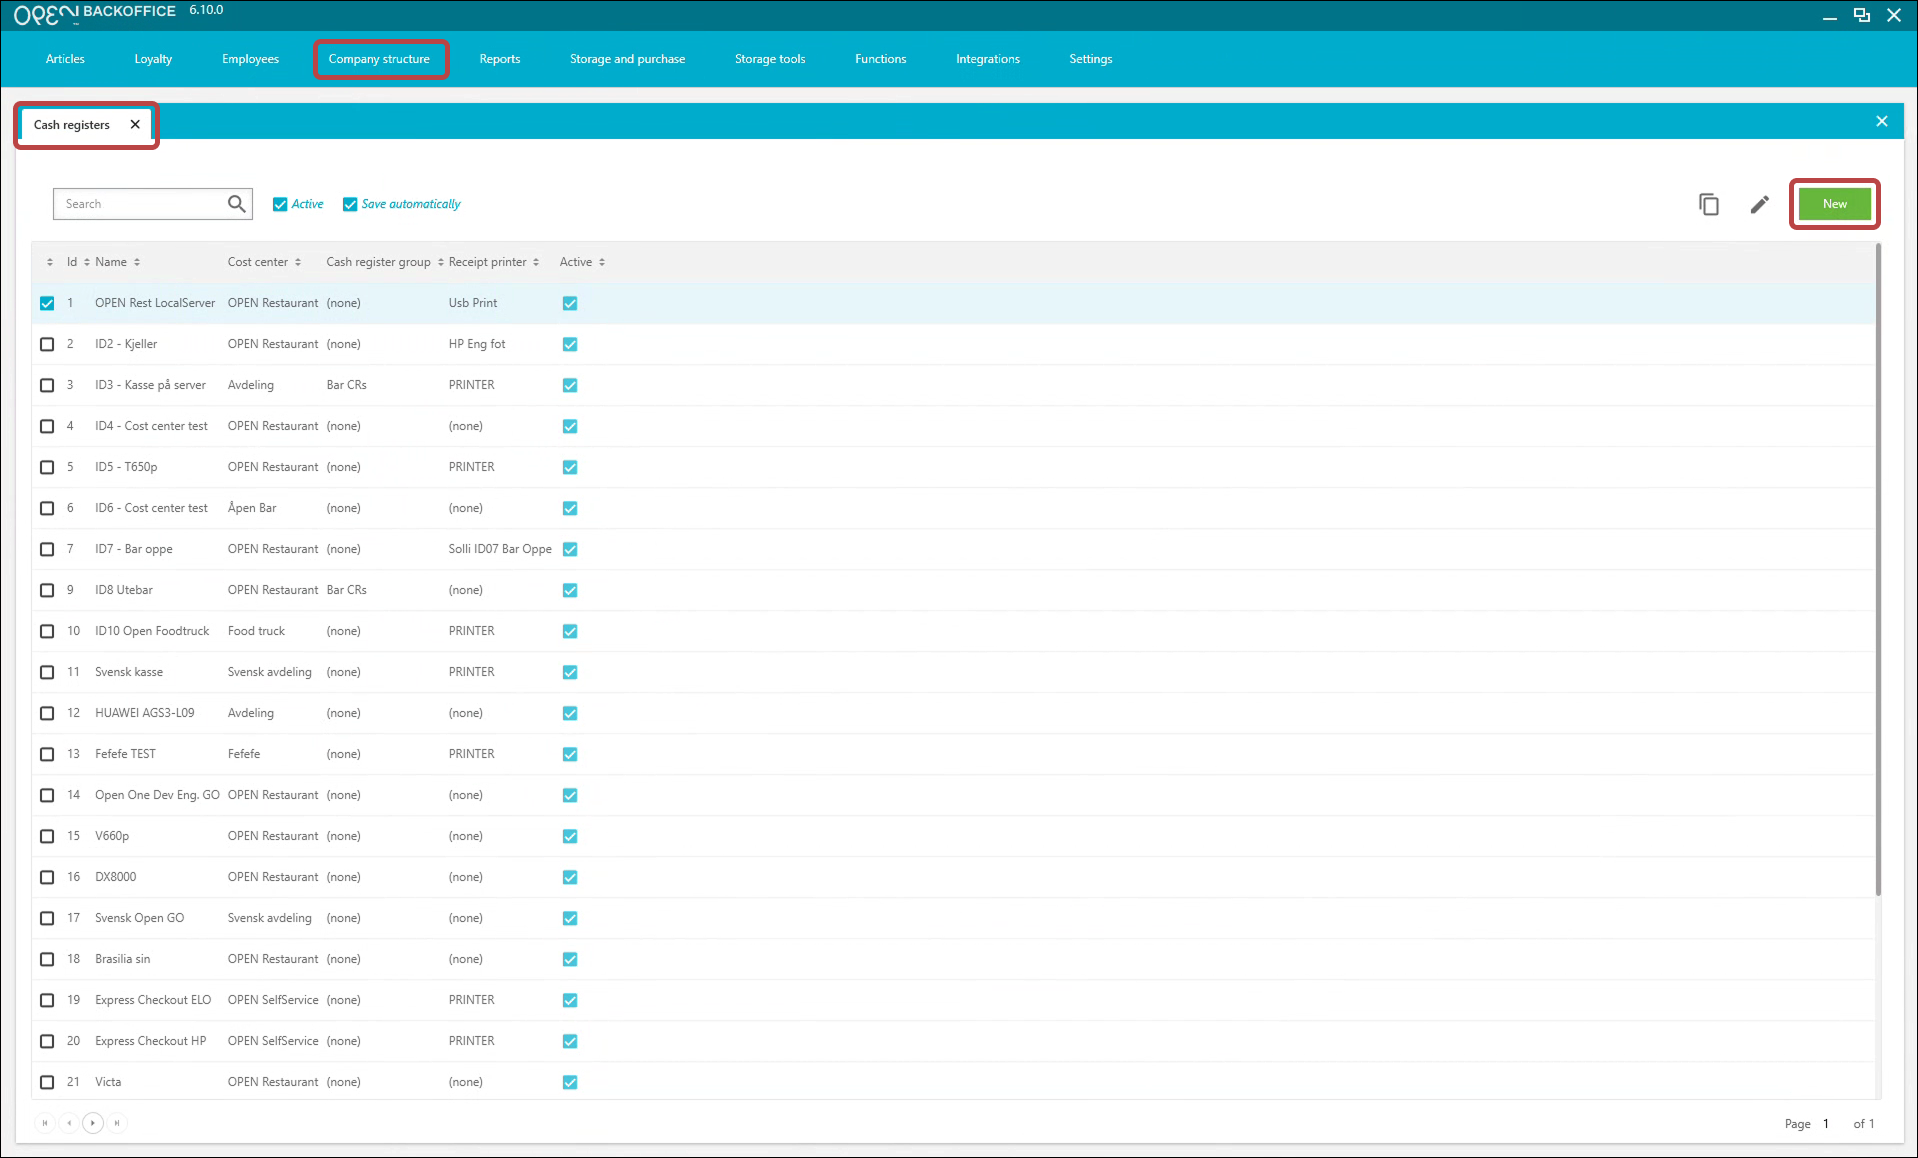Screen dimensions: 1918x1158
Task: Uncheck Active for Brasilia sin row
Action: coord(570,959)
